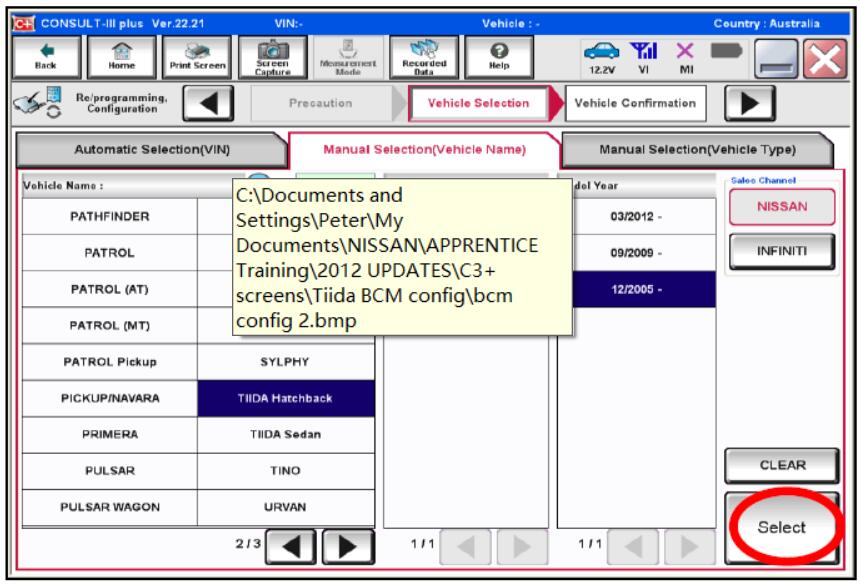
Task: Take a Screen Capture
Action: tap(273, 57)
